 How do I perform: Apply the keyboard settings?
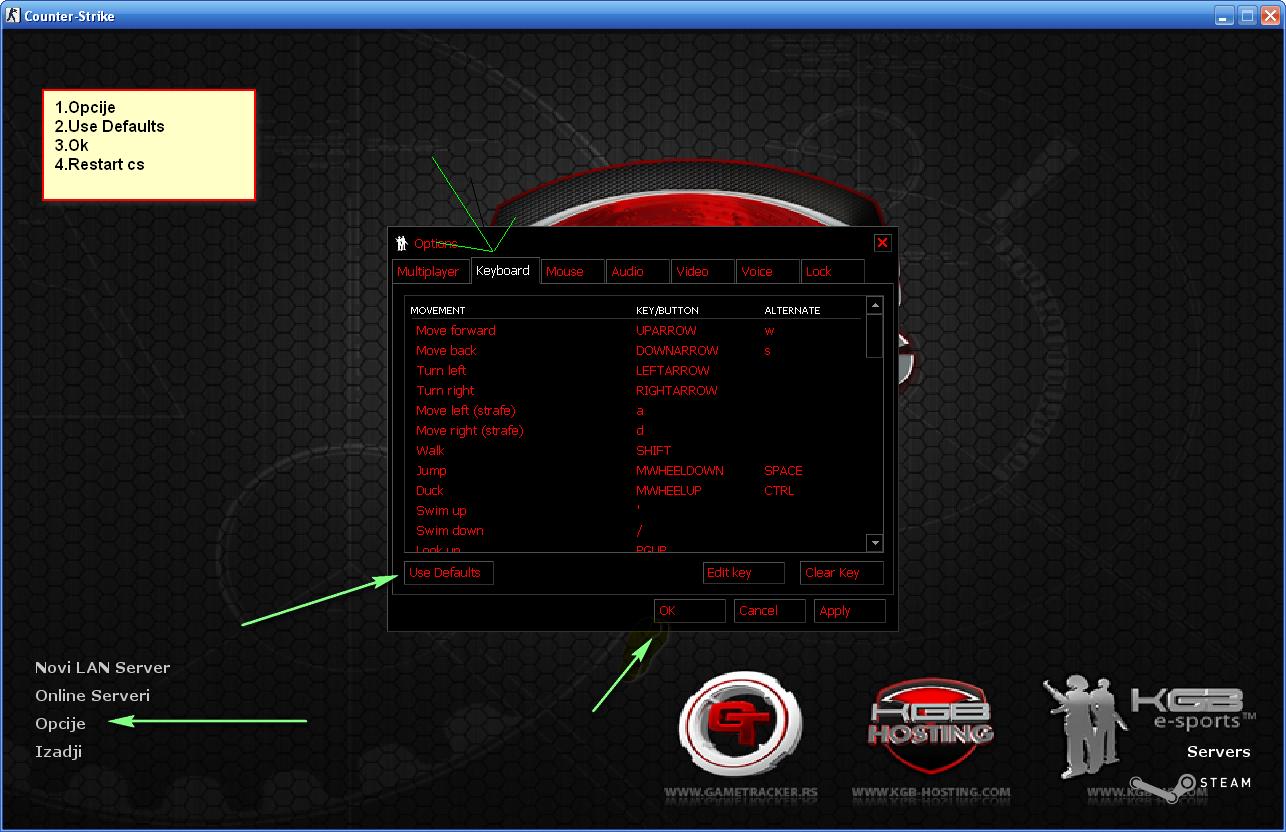point(850,611)
